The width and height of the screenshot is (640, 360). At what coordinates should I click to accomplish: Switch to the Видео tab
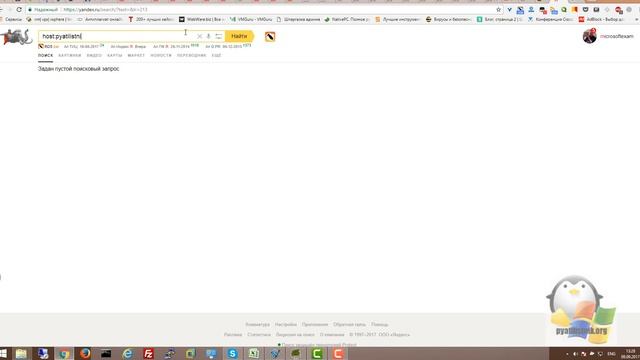(94, 55)
